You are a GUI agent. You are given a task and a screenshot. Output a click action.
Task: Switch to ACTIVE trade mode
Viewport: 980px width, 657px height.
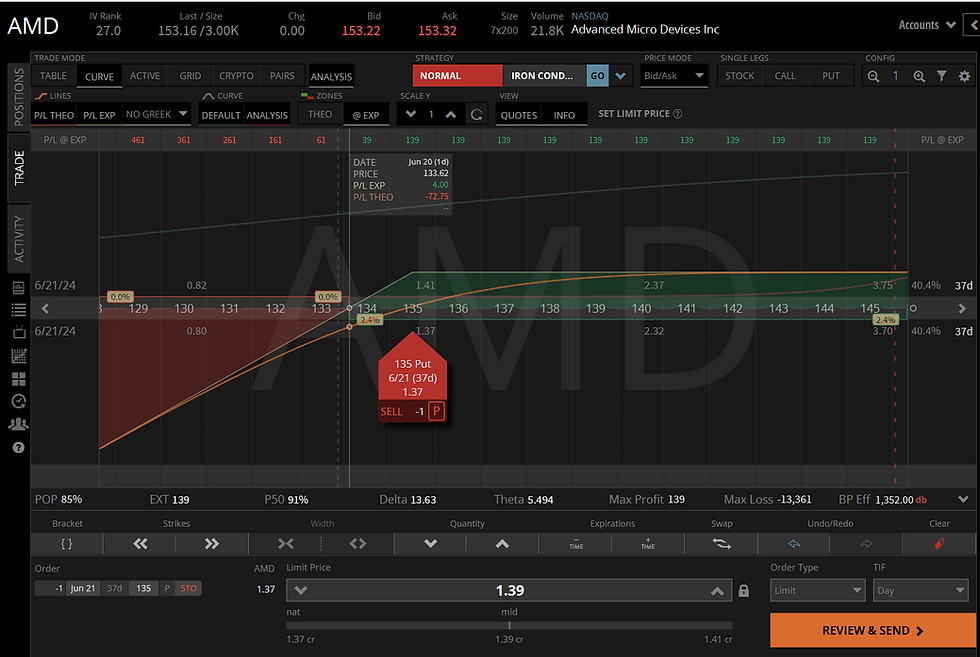click(145, 76)
